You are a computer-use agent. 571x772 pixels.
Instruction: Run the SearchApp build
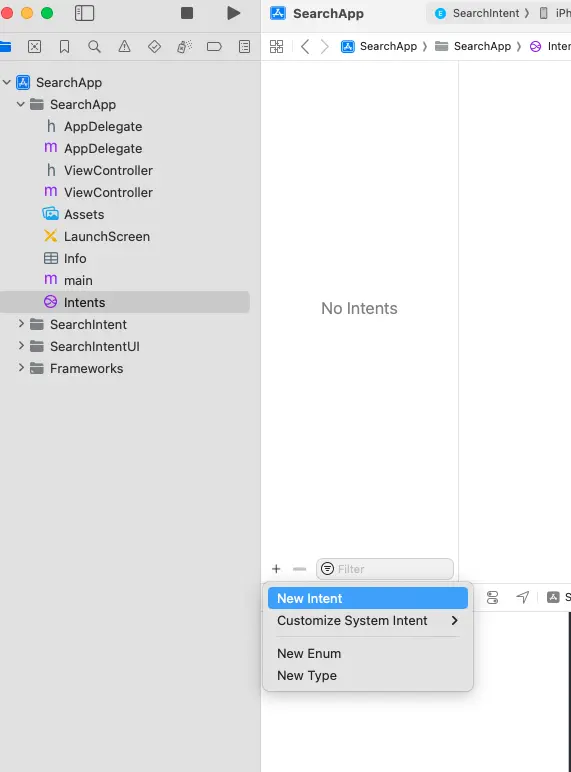(x=234, y=13)
